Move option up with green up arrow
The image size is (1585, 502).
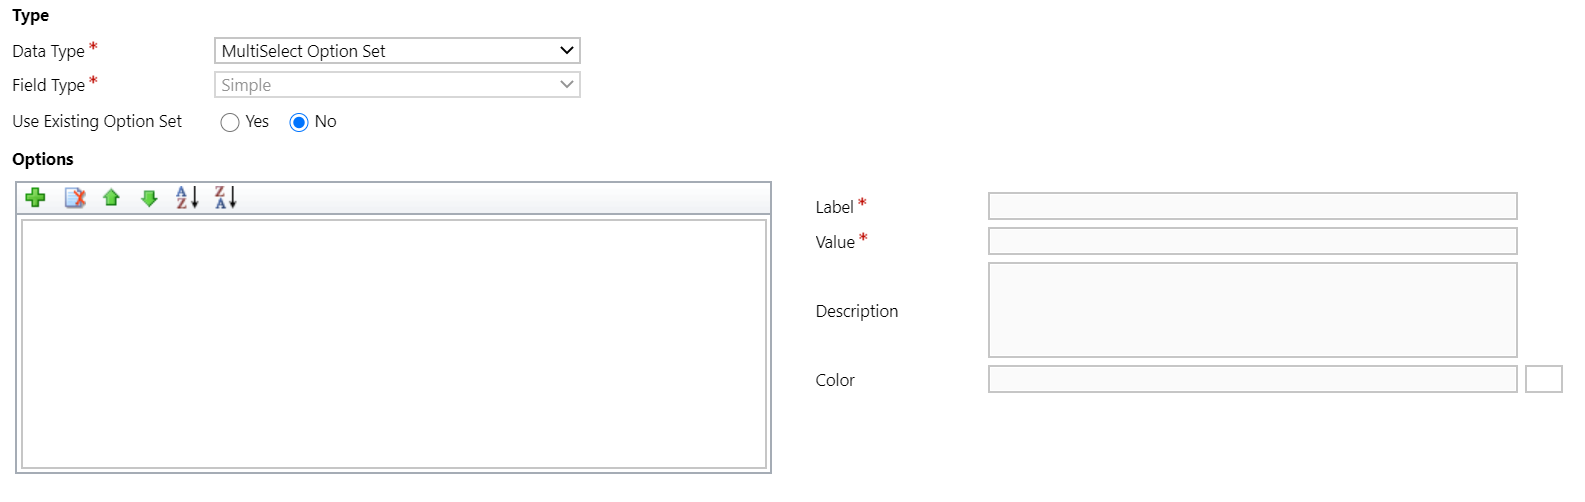click(x=111, y=198)
